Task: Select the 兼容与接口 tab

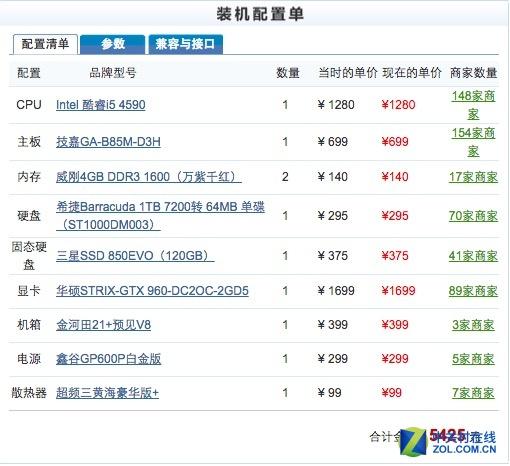Action: [185, 44]
